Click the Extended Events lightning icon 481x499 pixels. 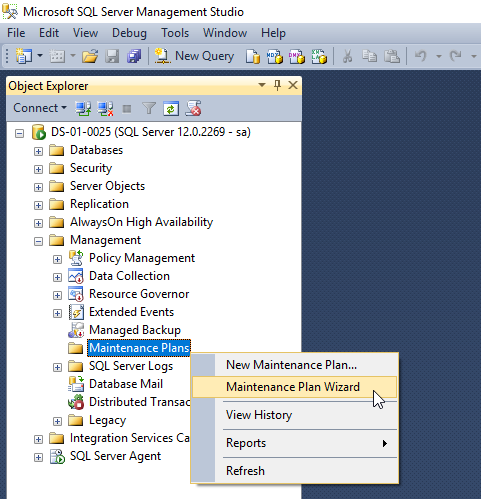(76, 312)
